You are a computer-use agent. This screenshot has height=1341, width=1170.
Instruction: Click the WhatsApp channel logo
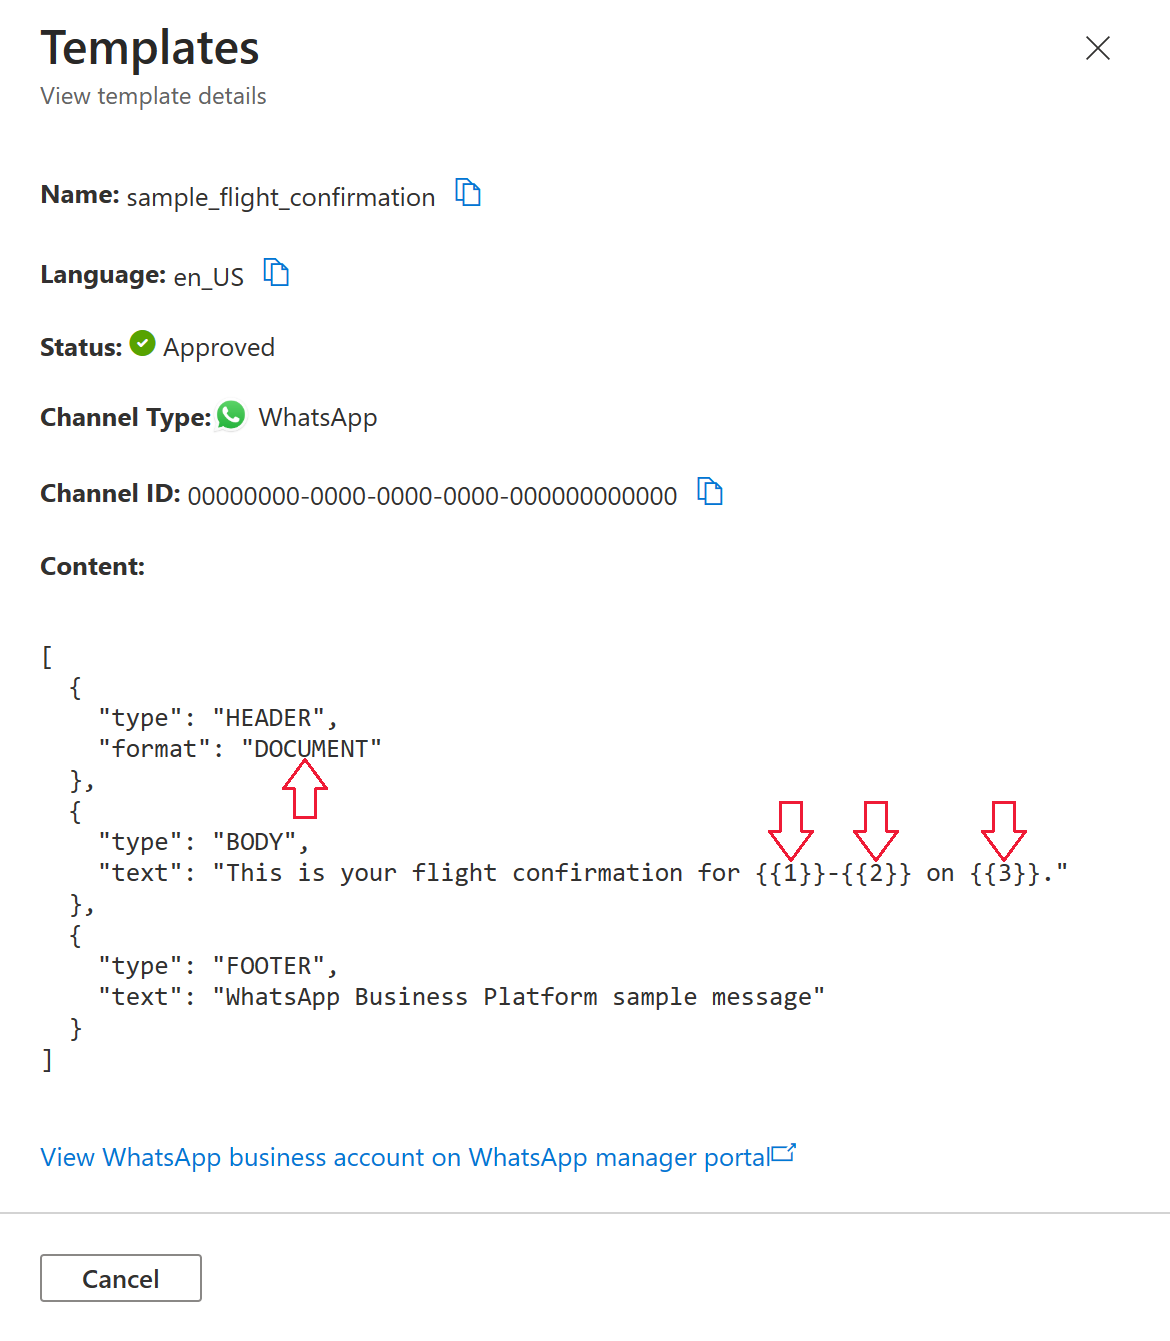tap(232, 415)
